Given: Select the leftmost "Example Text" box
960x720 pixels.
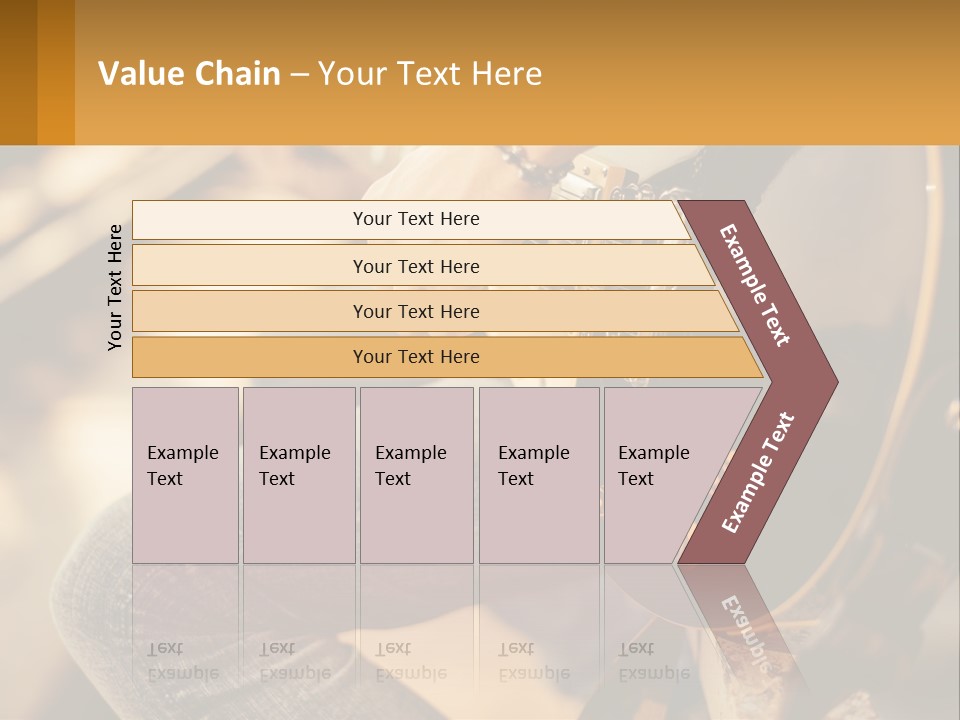Looking at the screenshot, I should click(185, 475).
